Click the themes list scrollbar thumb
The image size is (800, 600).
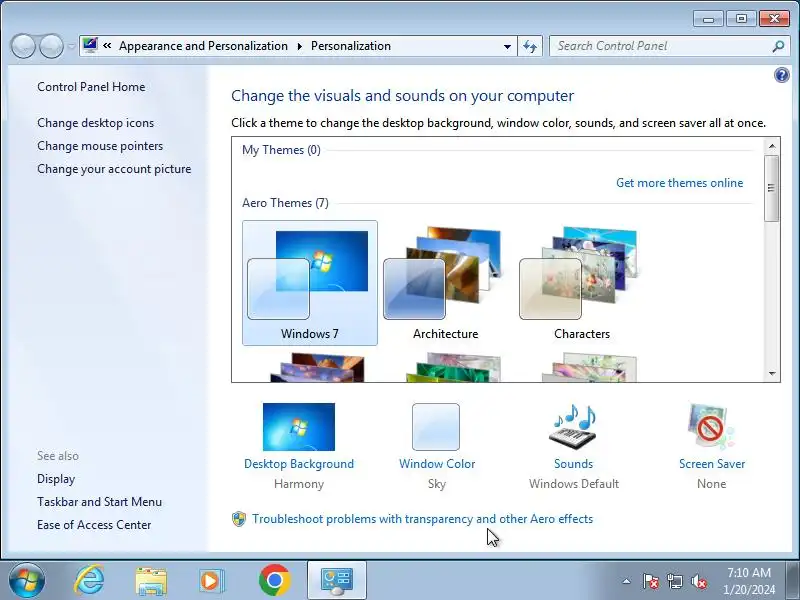tap(771, 188)
